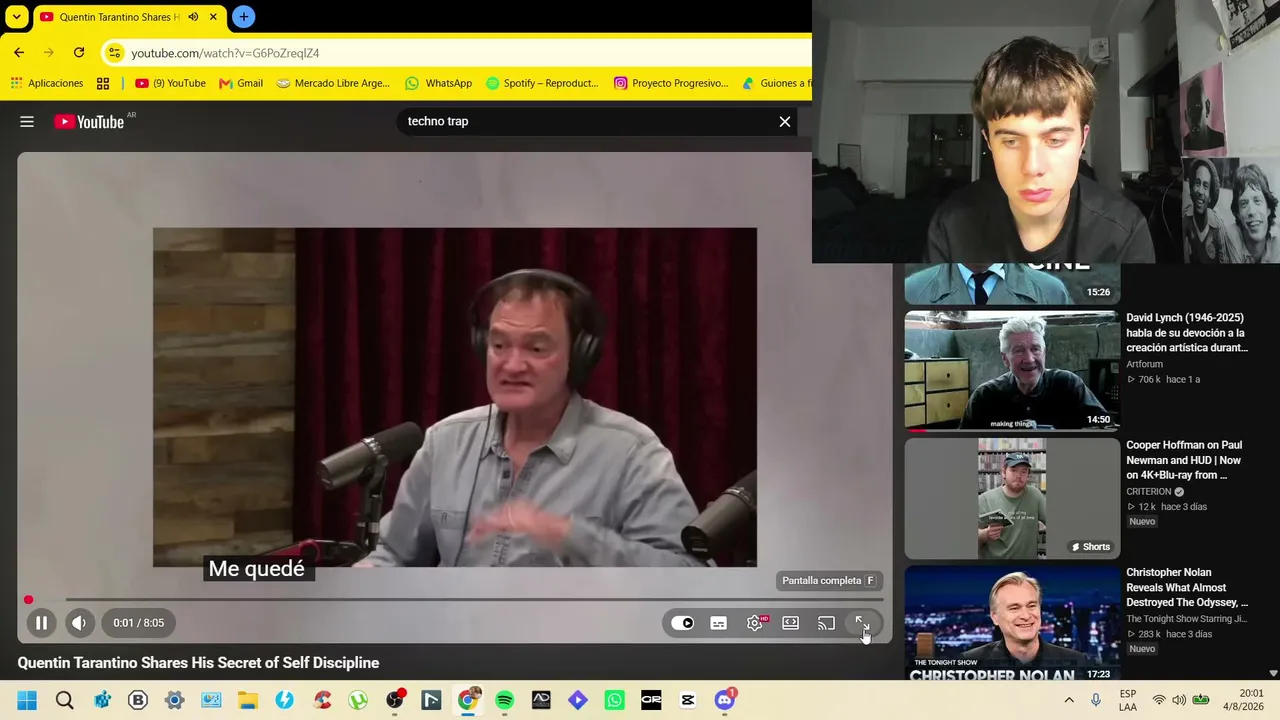Mute the tab via its audio icon
Screen dimensions: 1280x720
(x=193, y=17)
